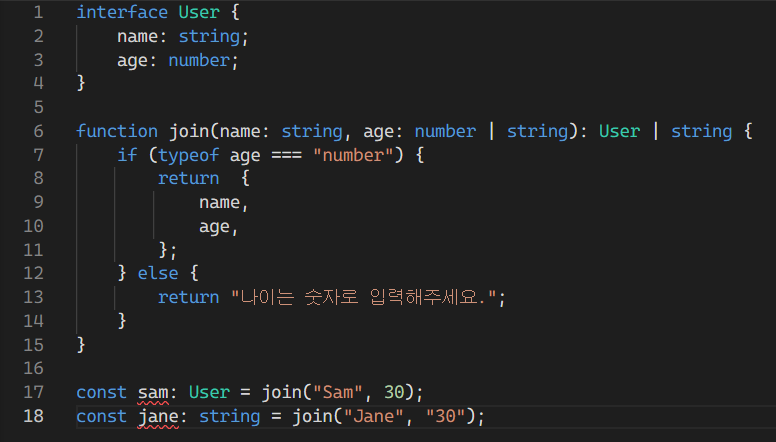776x442 pixels.
Task: Click the 'return' keyword on line 13
Action: pyautogui.click(x=189, y=297)
